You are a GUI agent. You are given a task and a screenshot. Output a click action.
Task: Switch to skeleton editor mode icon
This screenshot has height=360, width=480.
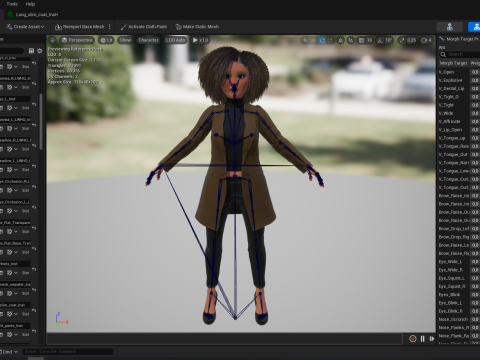click(450, 27)
